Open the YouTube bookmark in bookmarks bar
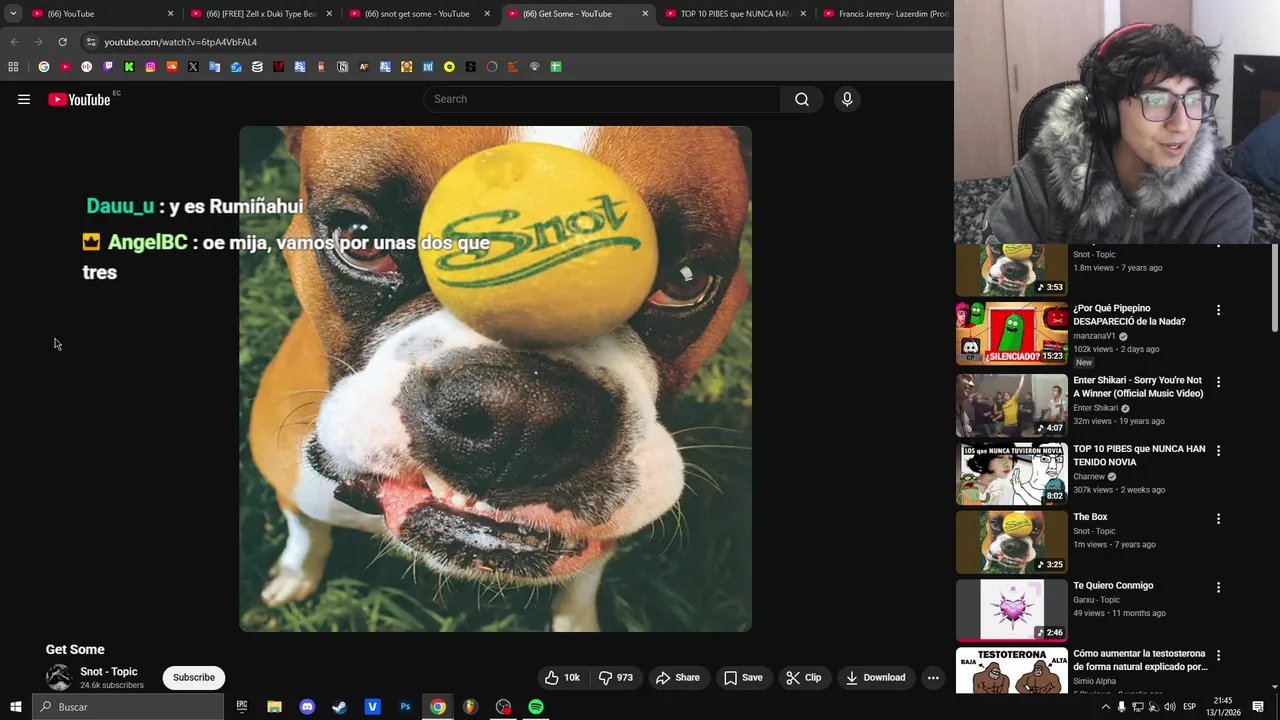Viewport: 1280px width, 720px height. pos(65,67)
